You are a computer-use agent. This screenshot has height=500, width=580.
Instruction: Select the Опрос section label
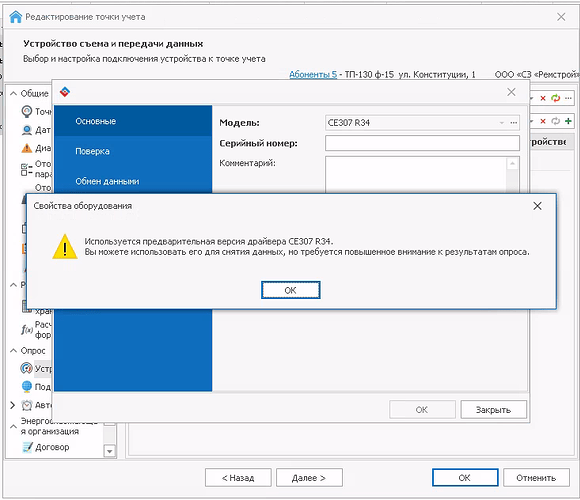coord(33,351)
